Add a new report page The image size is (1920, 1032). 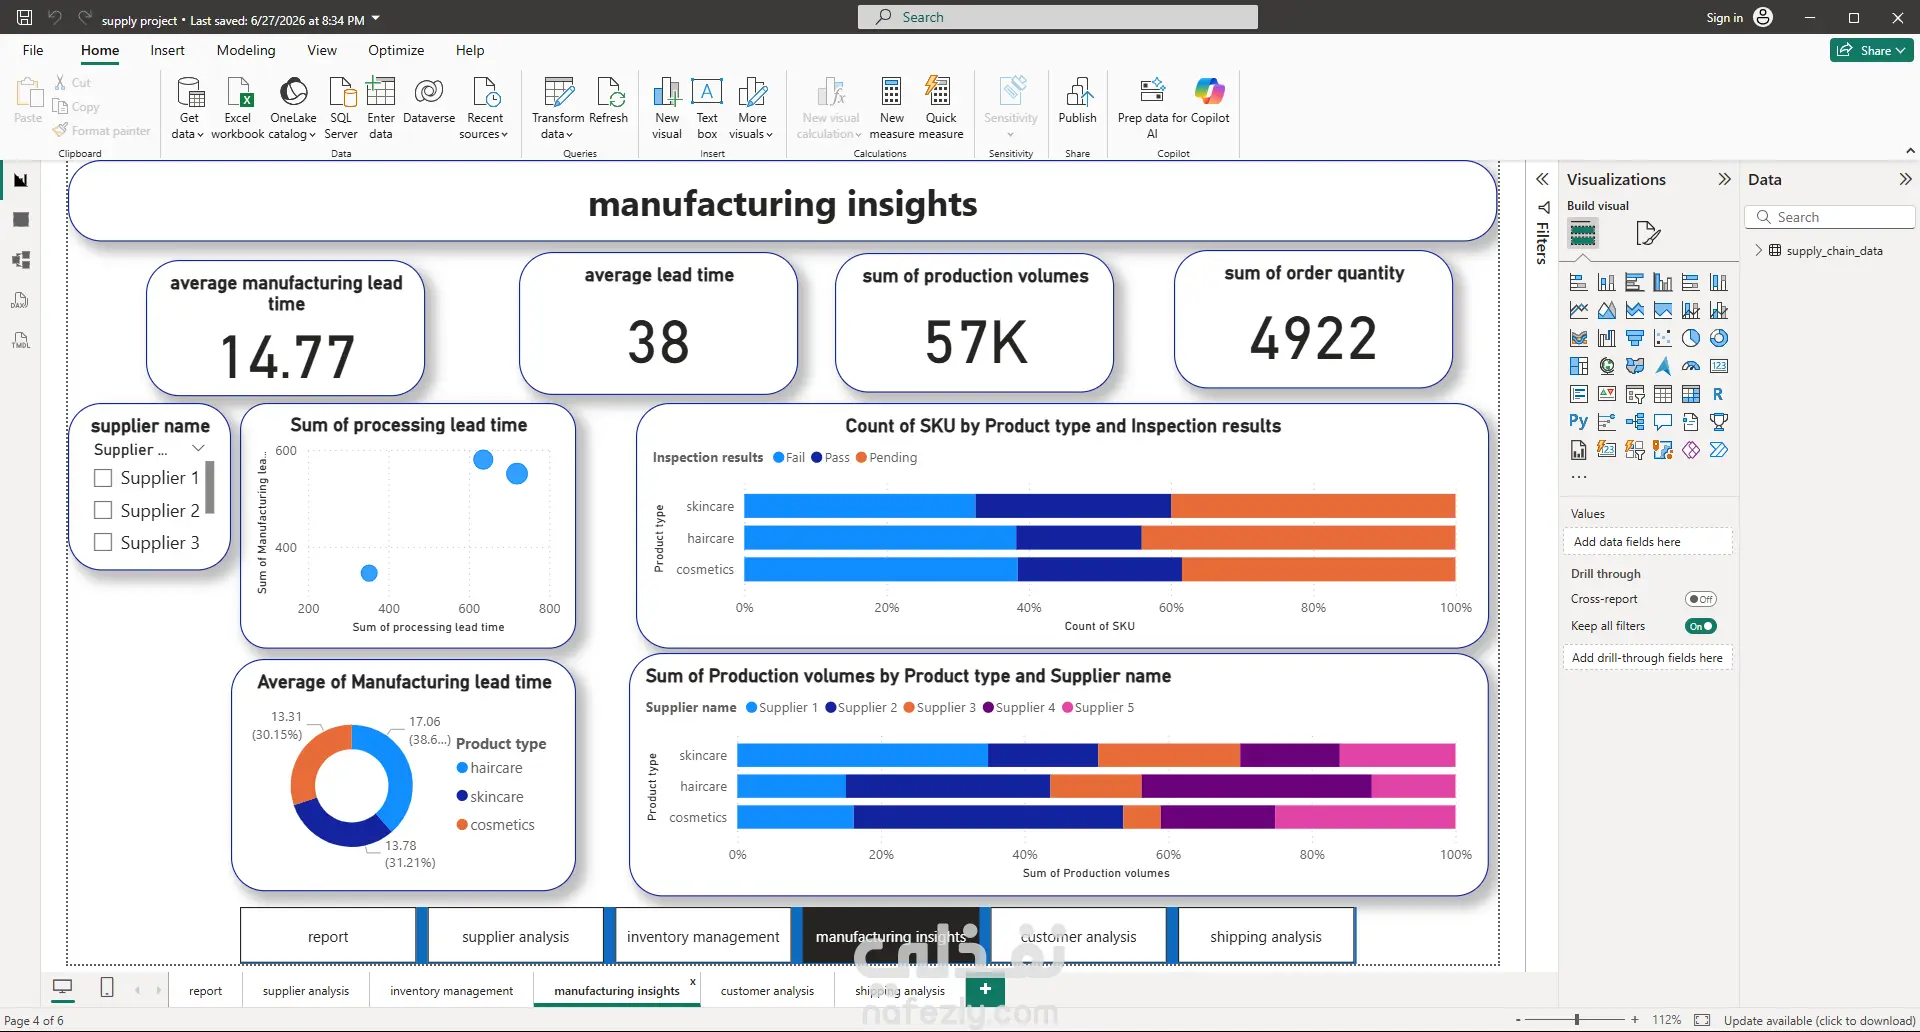[x=985, y=990]
